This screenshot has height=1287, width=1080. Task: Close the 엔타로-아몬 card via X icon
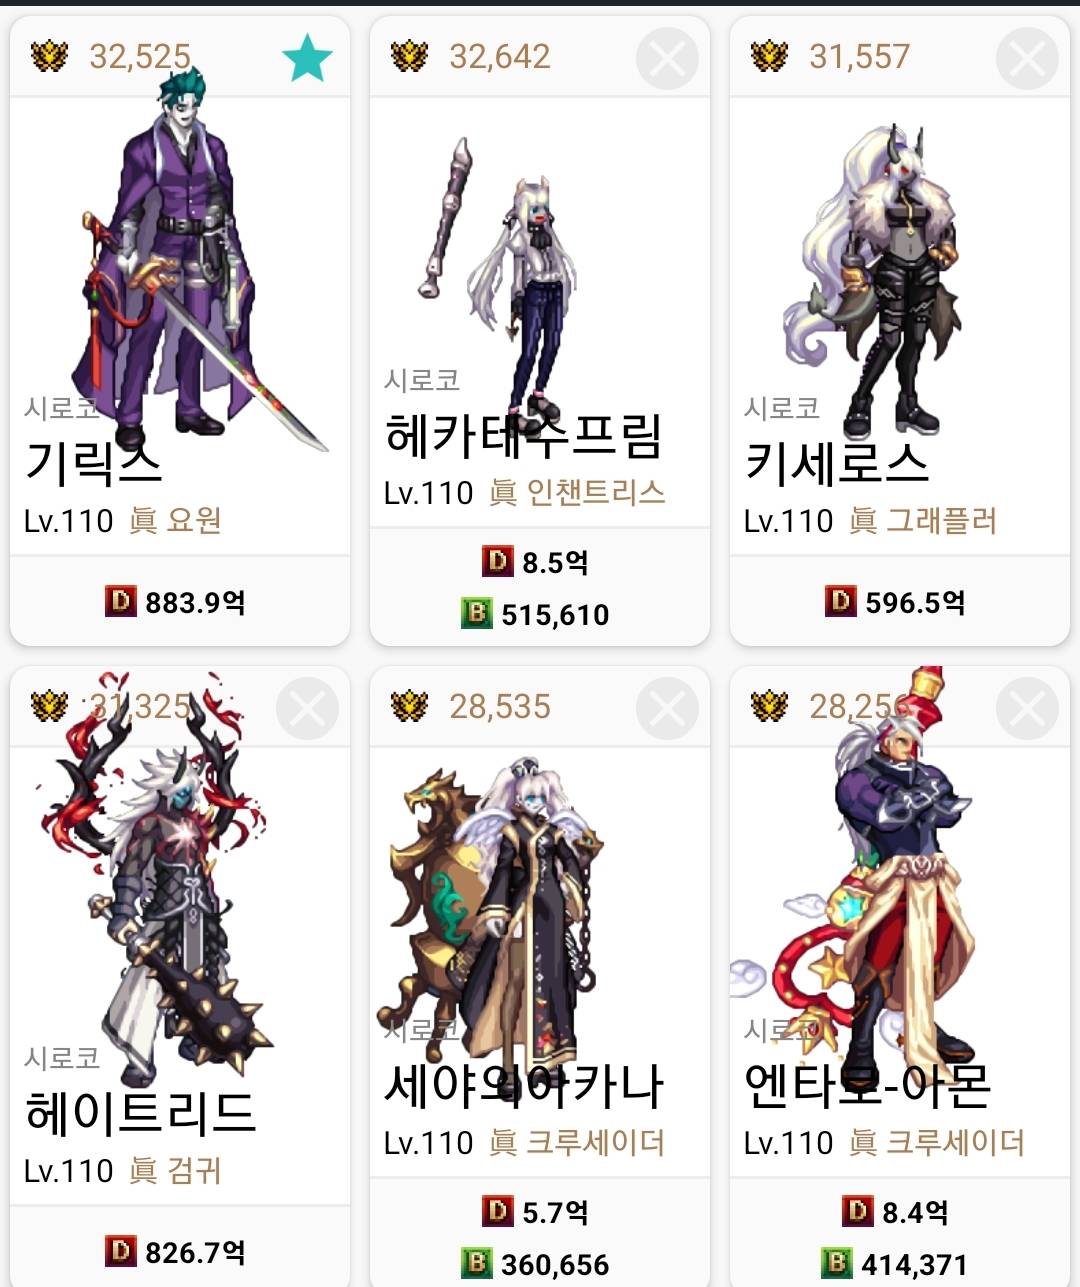pyautogui.click(x=1027, y=708)
